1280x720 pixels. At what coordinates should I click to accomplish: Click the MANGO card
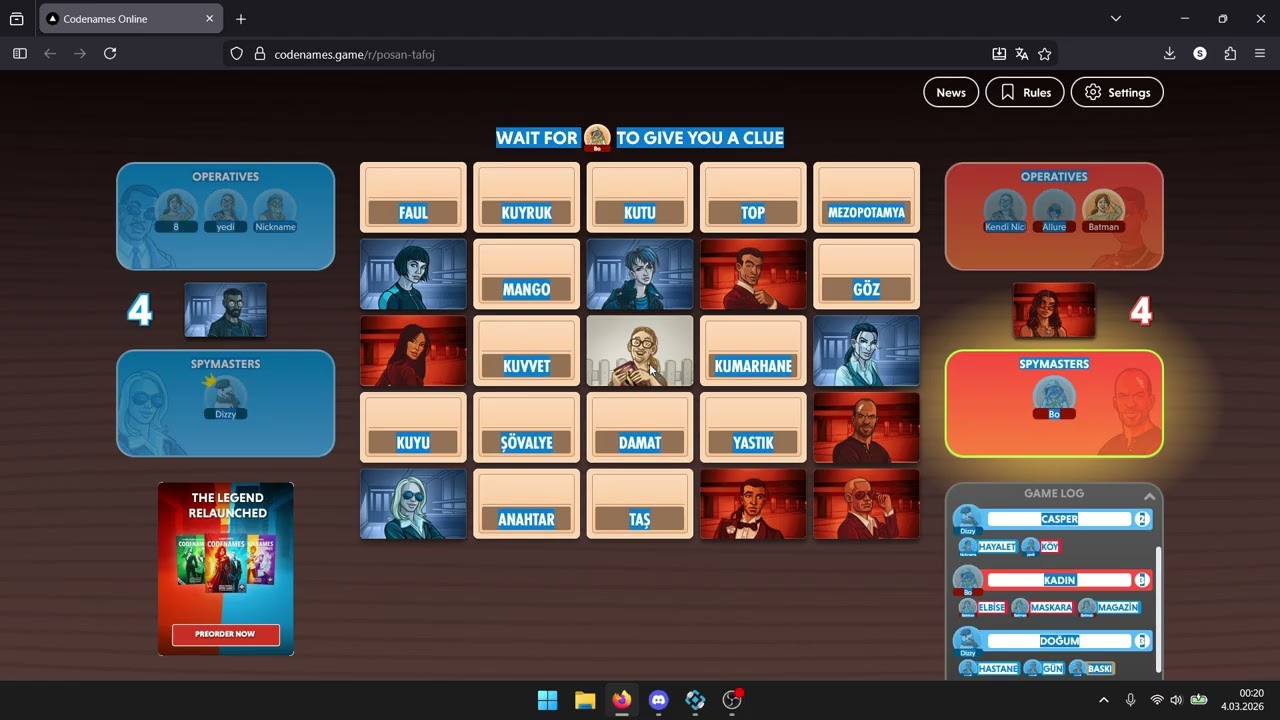pyautogui.click(x=526, y=274)
